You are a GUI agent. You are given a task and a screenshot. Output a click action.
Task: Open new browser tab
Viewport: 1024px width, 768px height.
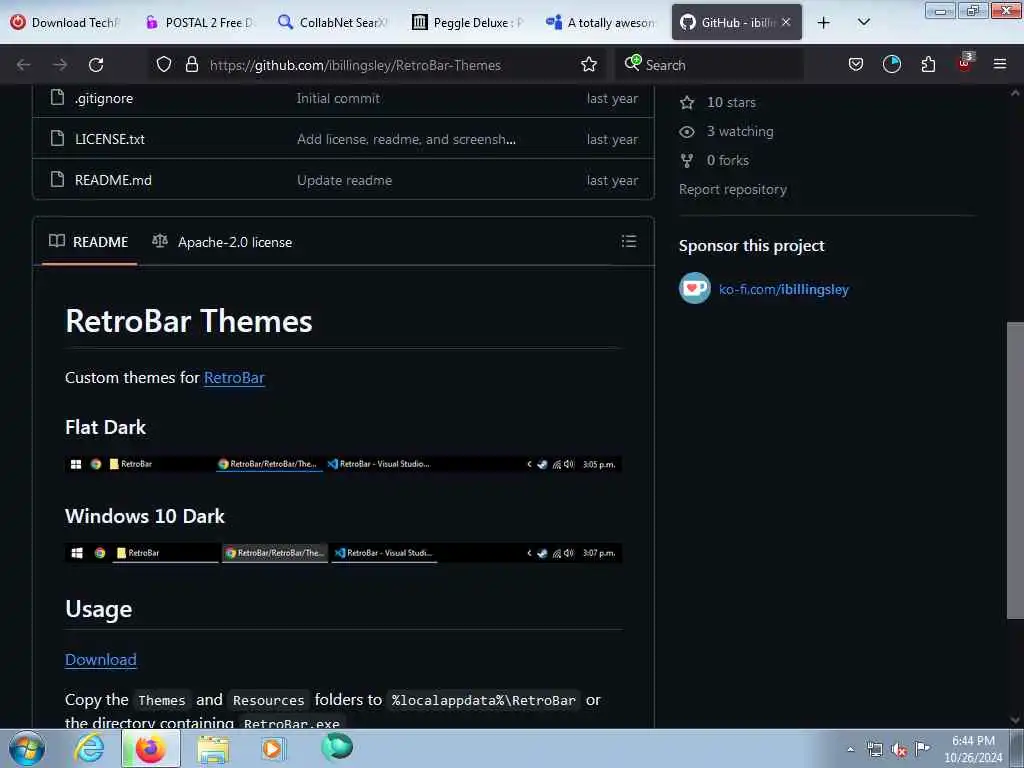(824, 22)
